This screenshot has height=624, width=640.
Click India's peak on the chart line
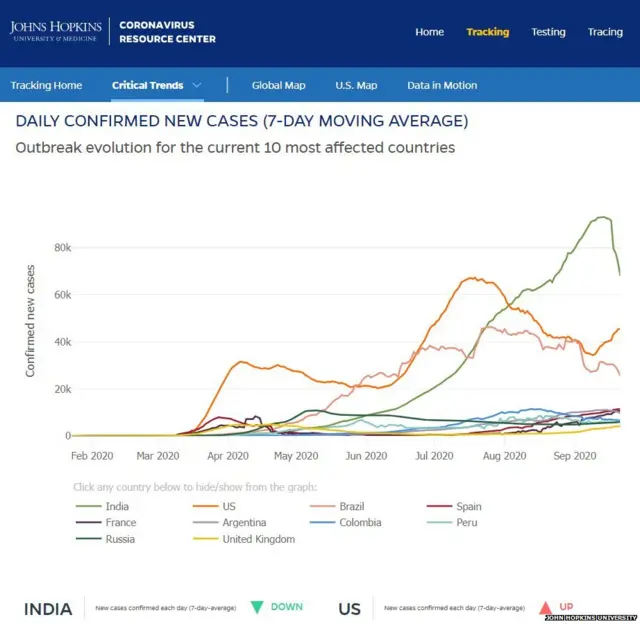click(x=602, y=217)
